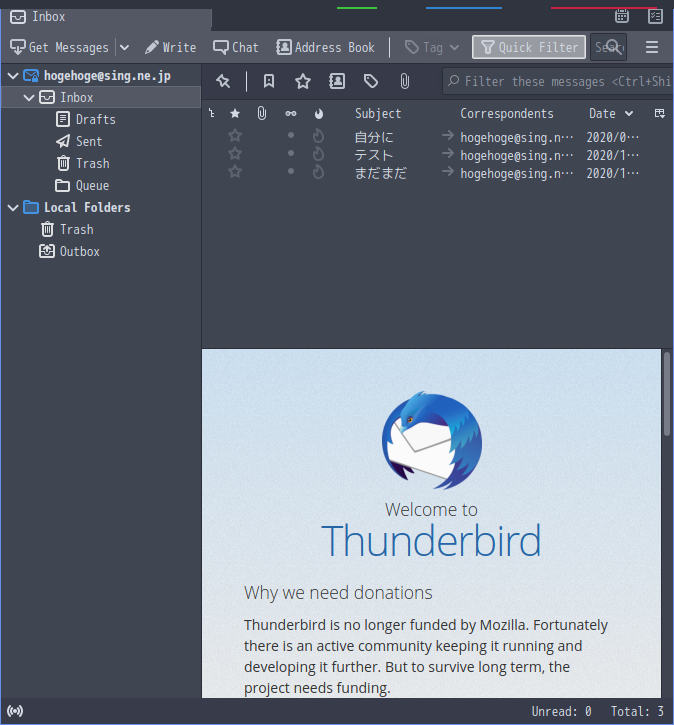This screenshot has height=725, width=674.
Task: Click Filter these messages field
Action: (x=558, y=81)
